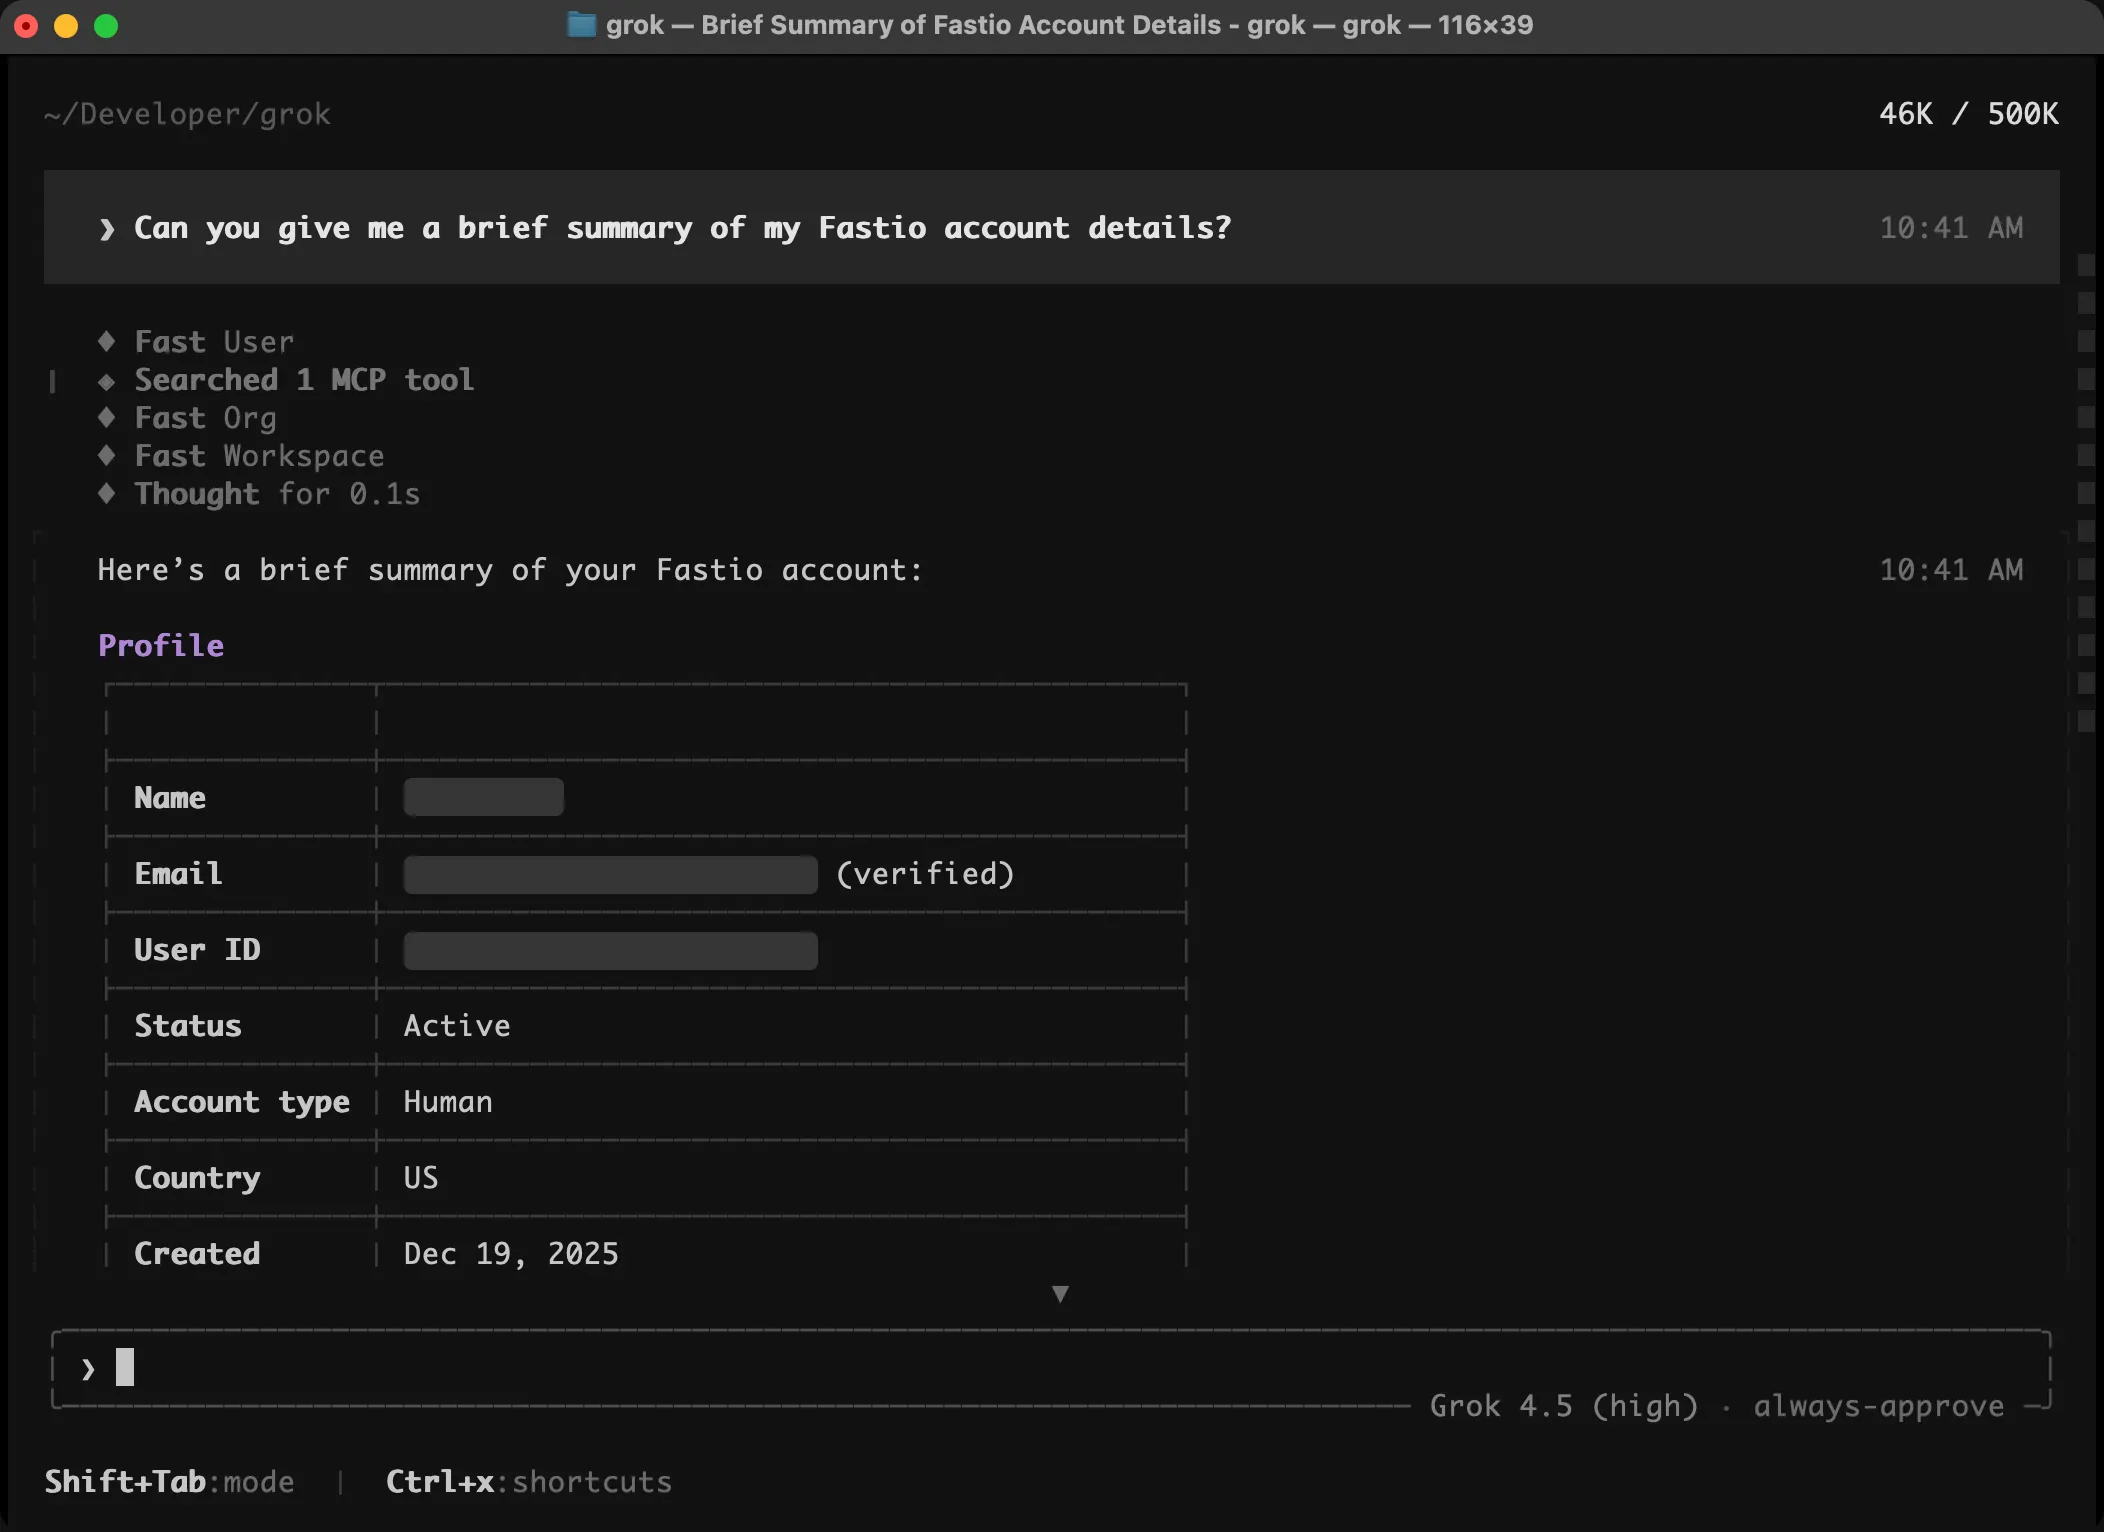Click the diamond icon beside Fast Workspace

coord(106,455)
